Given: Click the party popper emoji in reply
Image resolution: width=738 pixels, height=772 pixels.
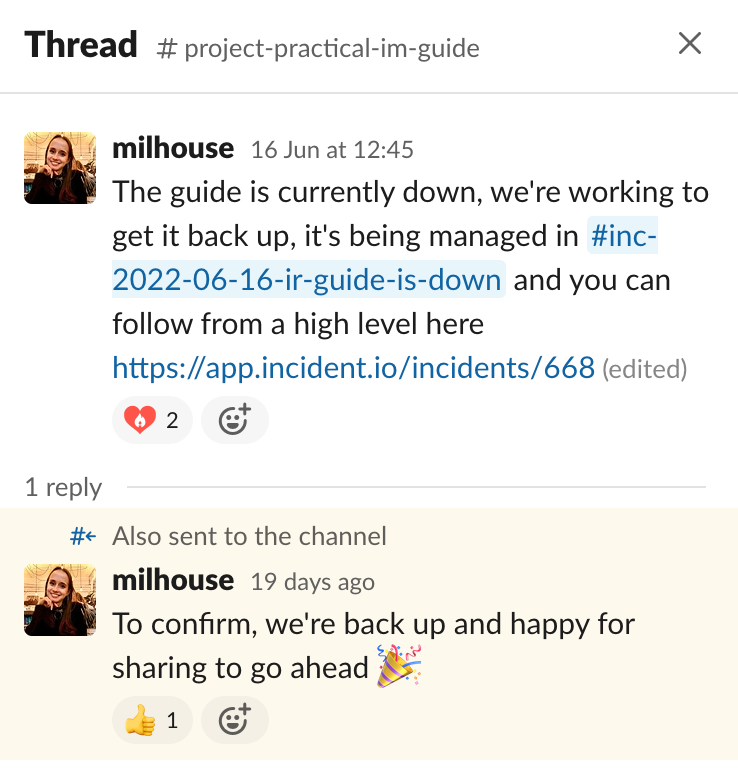Looking at the screenshot, I should click(x=399, y=666).
